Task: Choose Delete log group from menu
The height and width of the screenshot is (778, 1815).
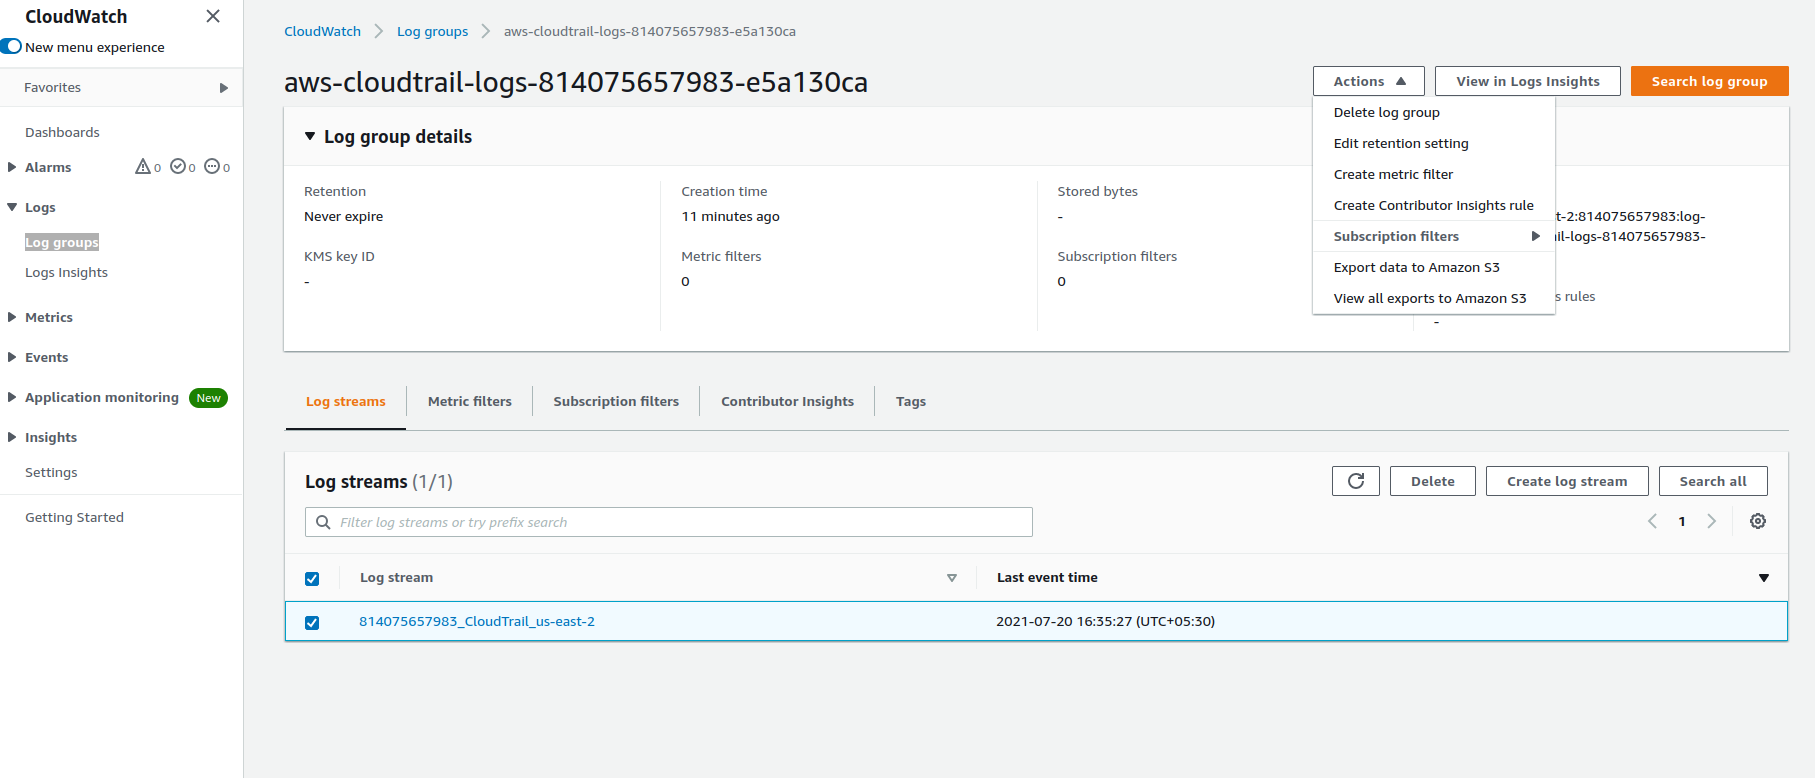Action: click(x=1433, y=112)
